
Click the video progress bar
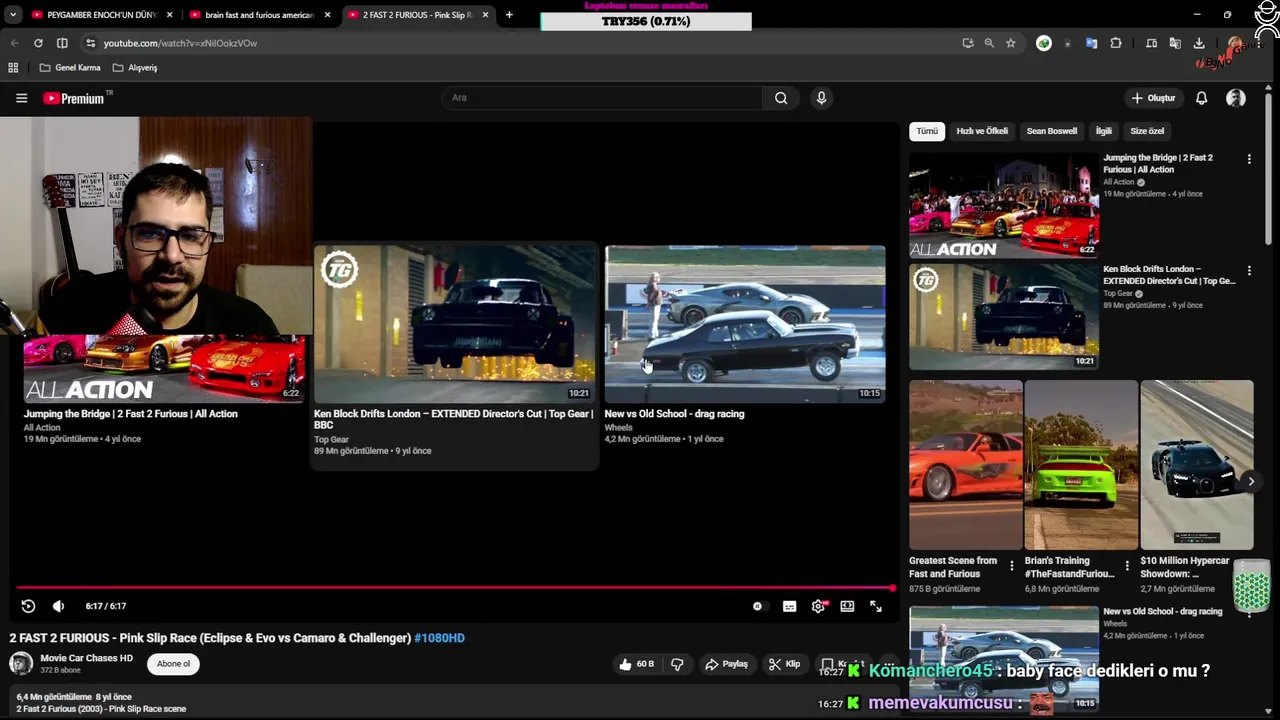click(455, 588)
